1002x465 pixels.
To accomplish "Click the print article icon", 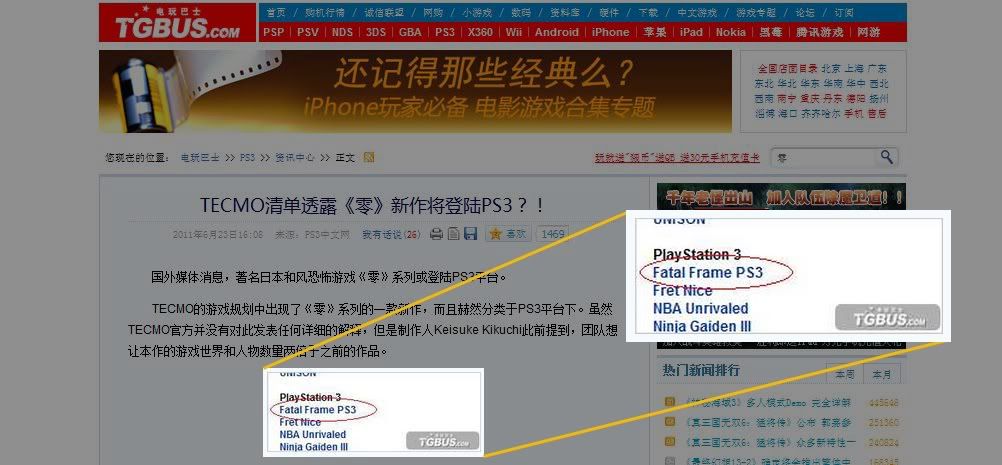I will click(436, 234).
